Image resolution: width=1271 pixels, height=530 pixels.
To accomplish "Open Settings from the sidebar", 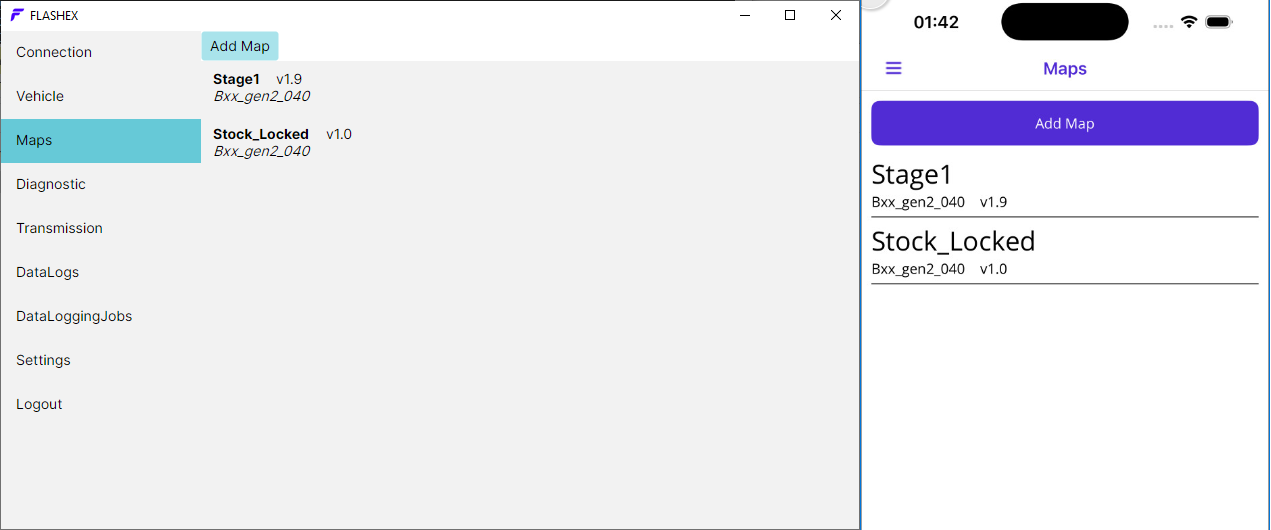I will (x=43, y=360).
